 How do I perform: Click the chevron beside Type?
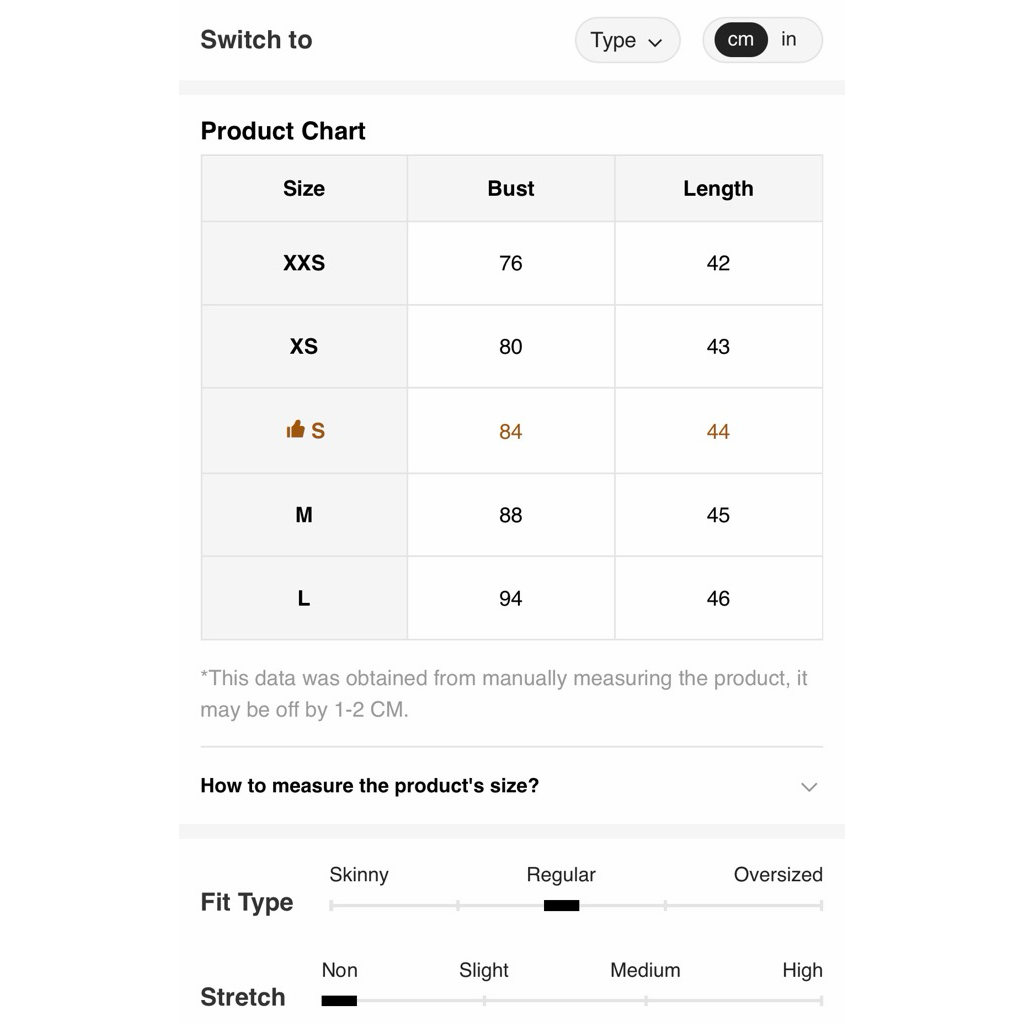(655, 43)
